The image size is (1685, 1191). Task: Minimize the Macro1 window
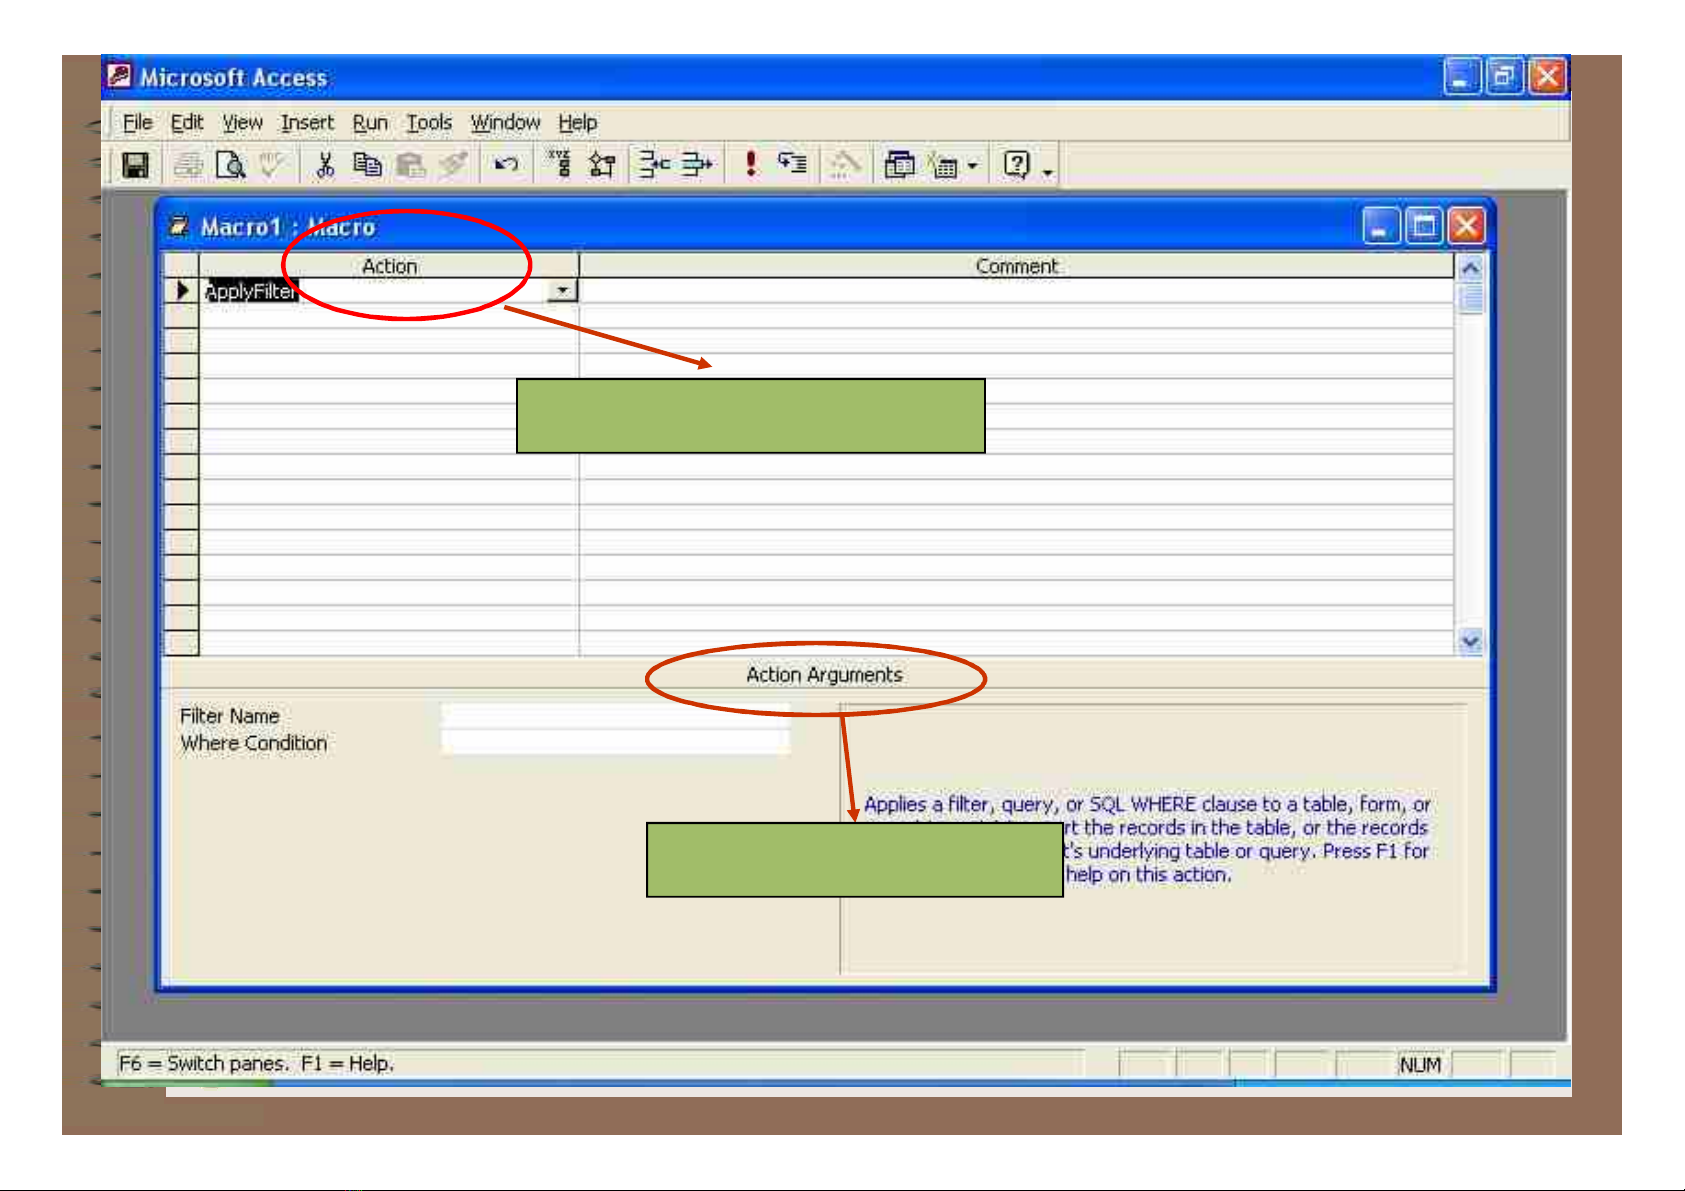coord(1381,227)
